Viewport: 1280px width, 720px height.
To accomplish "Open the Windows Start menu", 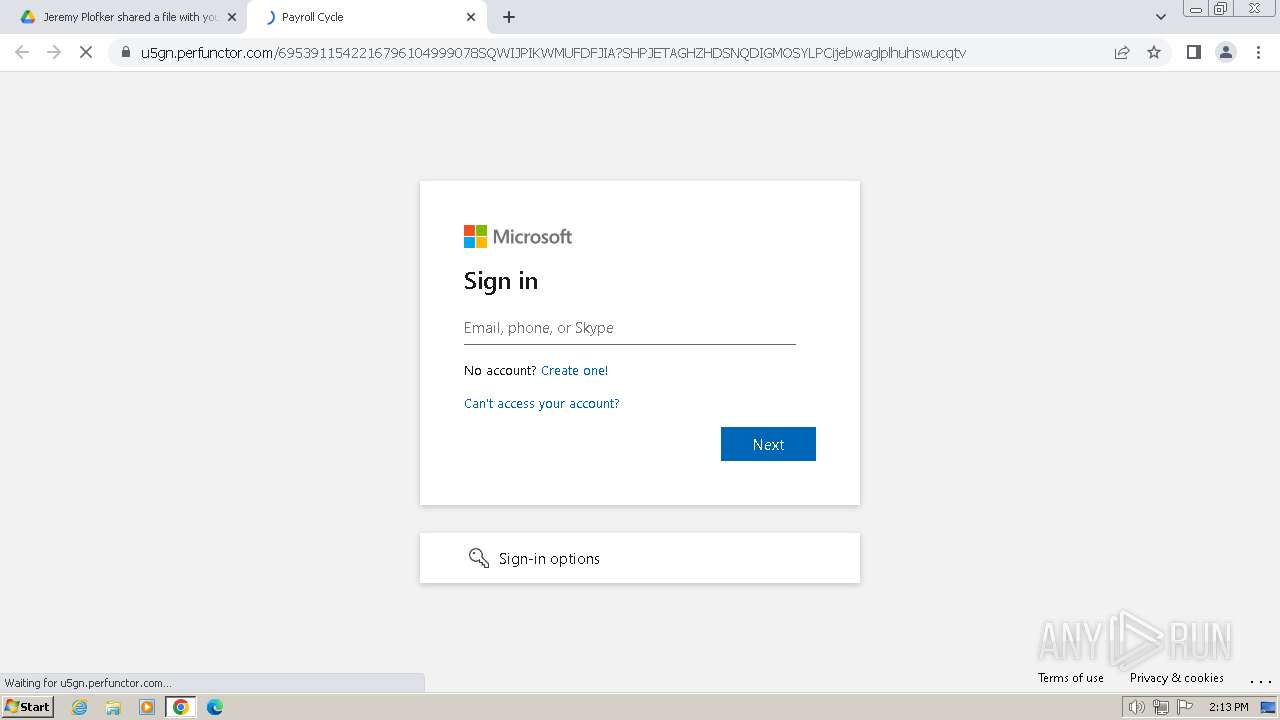I will tap(28, 707).
